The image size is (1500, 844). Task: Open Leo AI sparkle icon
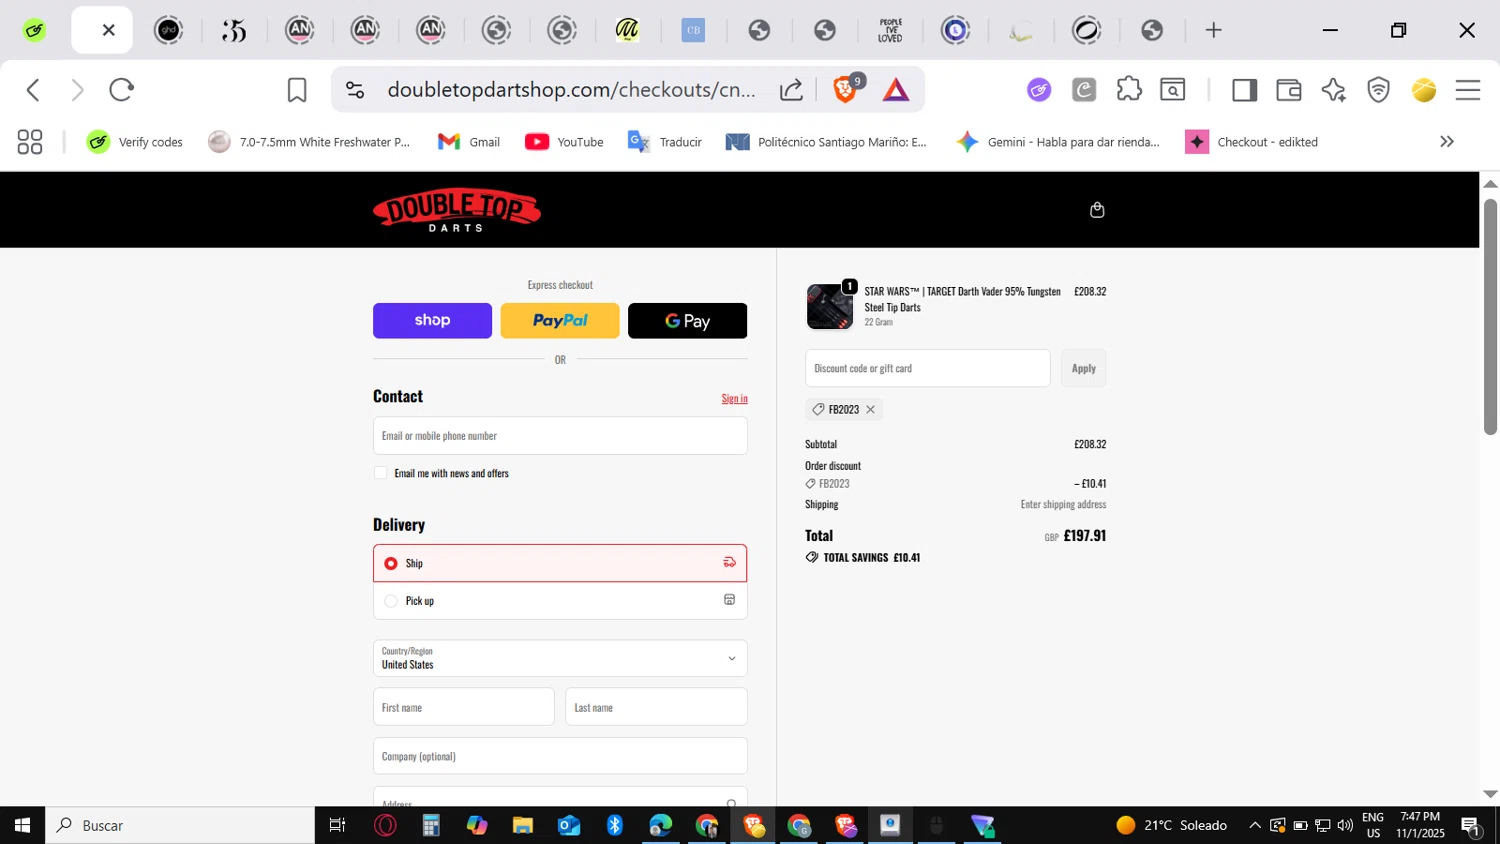point(1334,90)
